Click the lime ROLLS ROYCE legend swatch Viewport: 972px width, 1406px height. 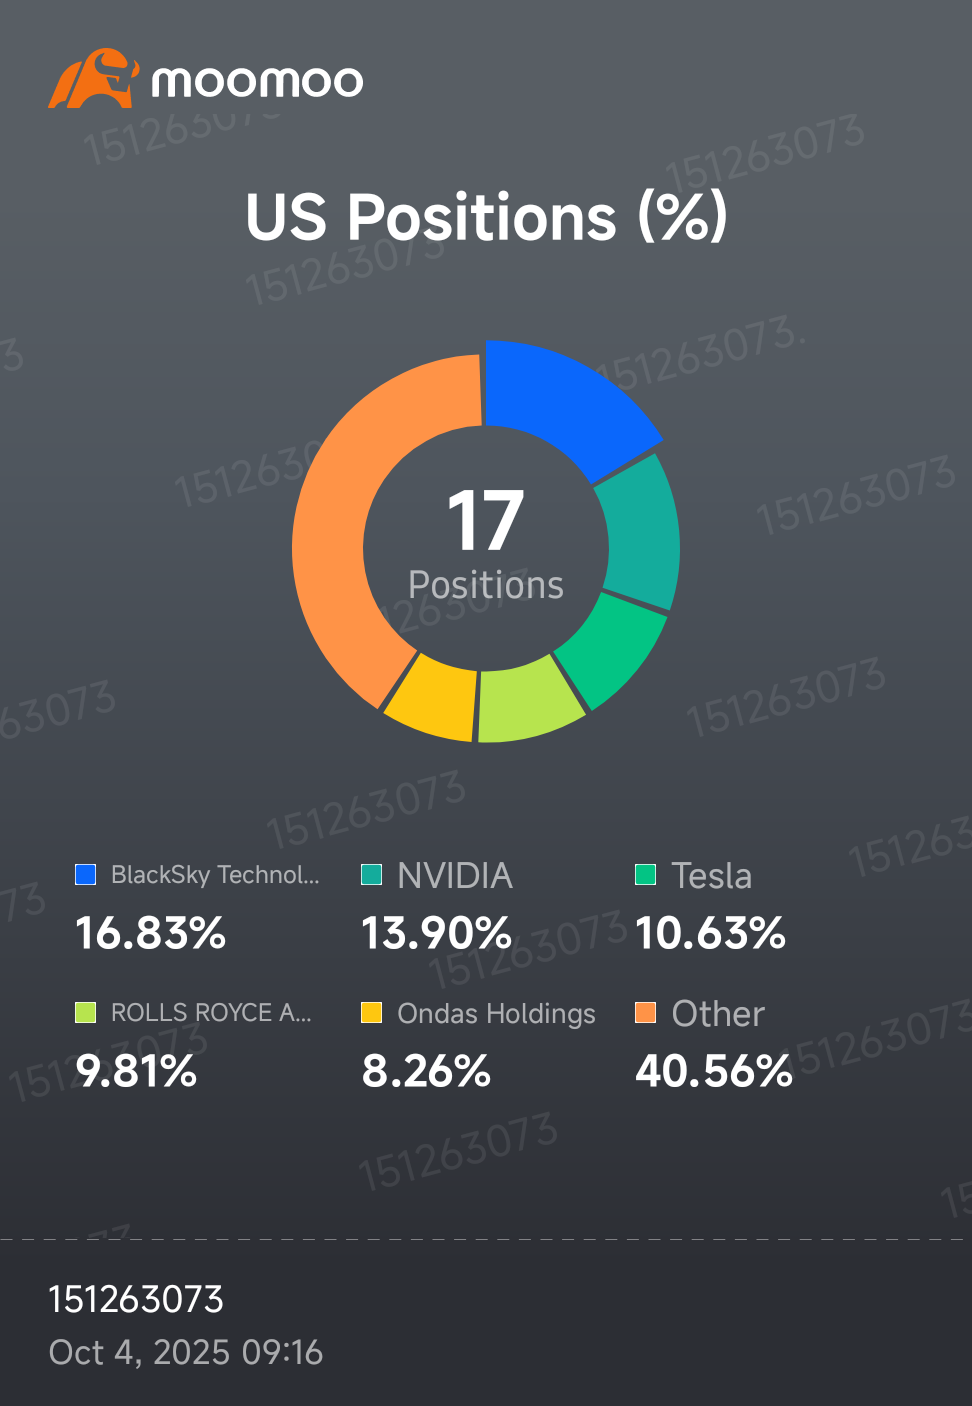(x=86, y=1013)
